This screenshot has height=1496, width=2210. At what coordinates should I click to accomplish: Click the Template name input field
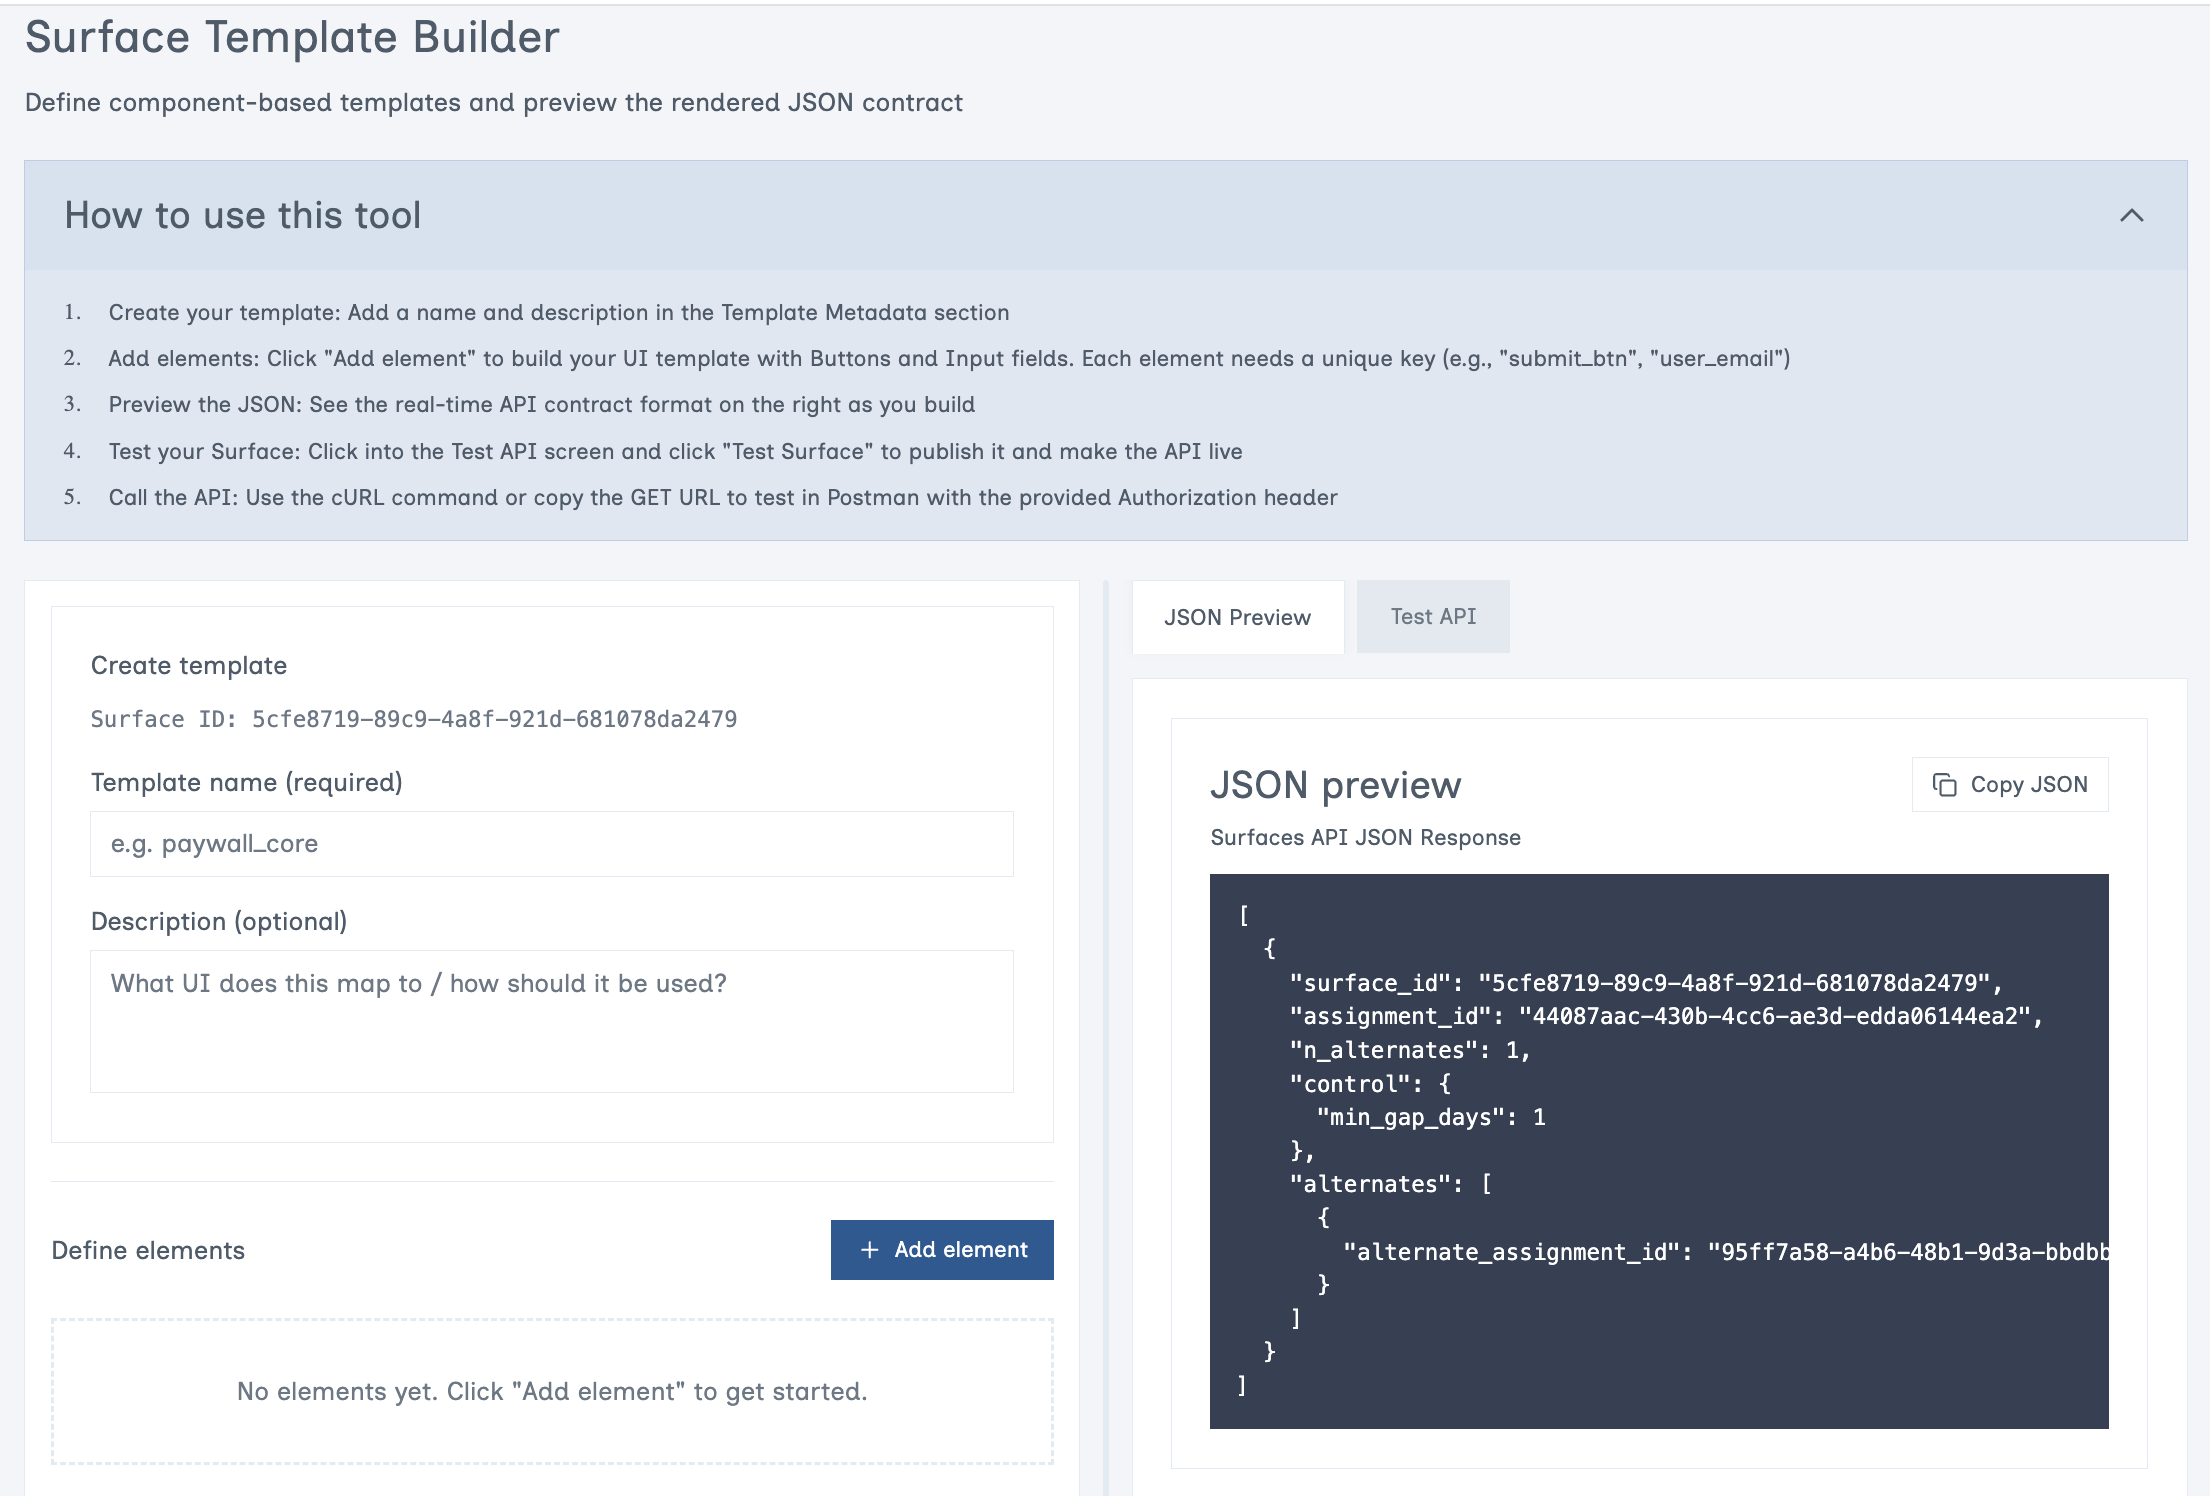[550, 843]
